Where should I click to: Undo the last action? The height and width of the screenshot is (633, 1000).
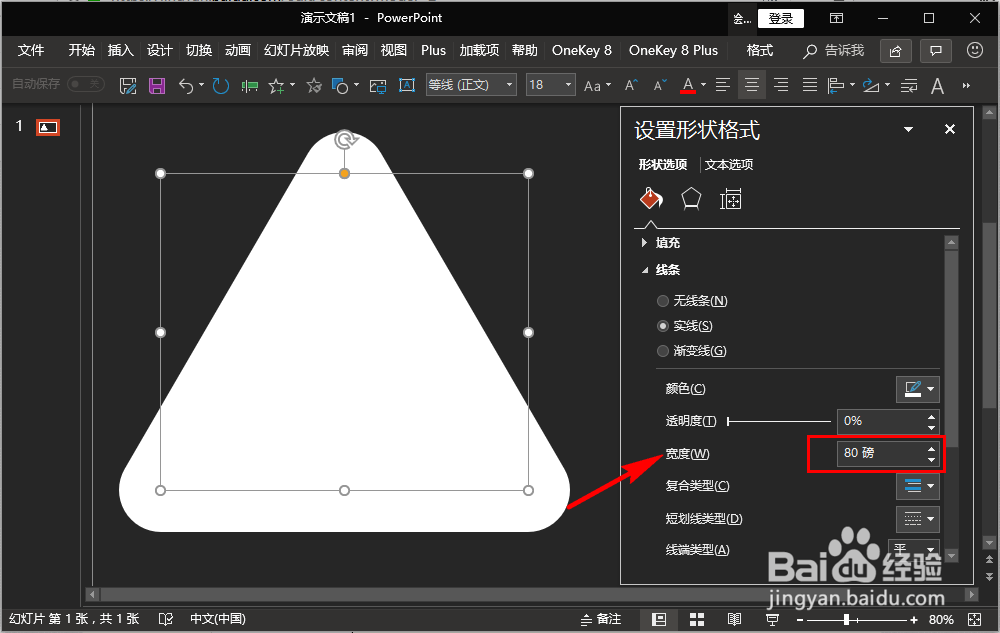click(x=186, y=85)
